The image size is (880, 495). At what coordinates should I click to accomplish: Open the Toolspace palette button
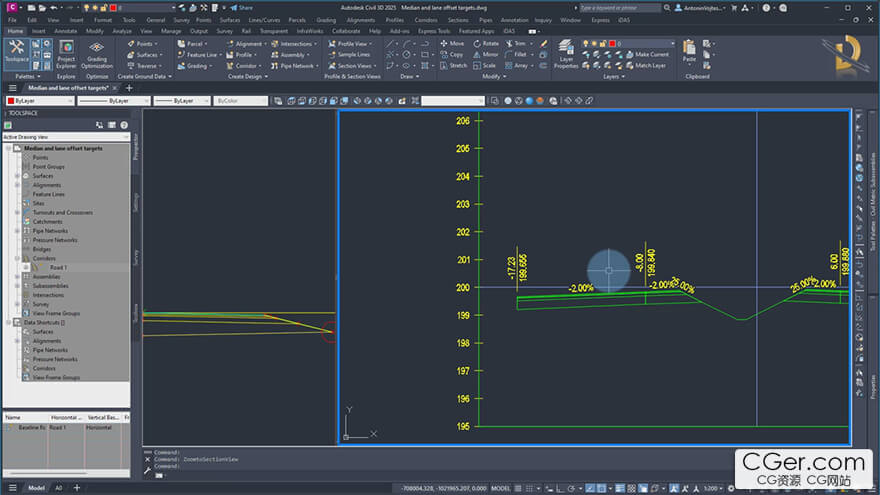point(16,52)
